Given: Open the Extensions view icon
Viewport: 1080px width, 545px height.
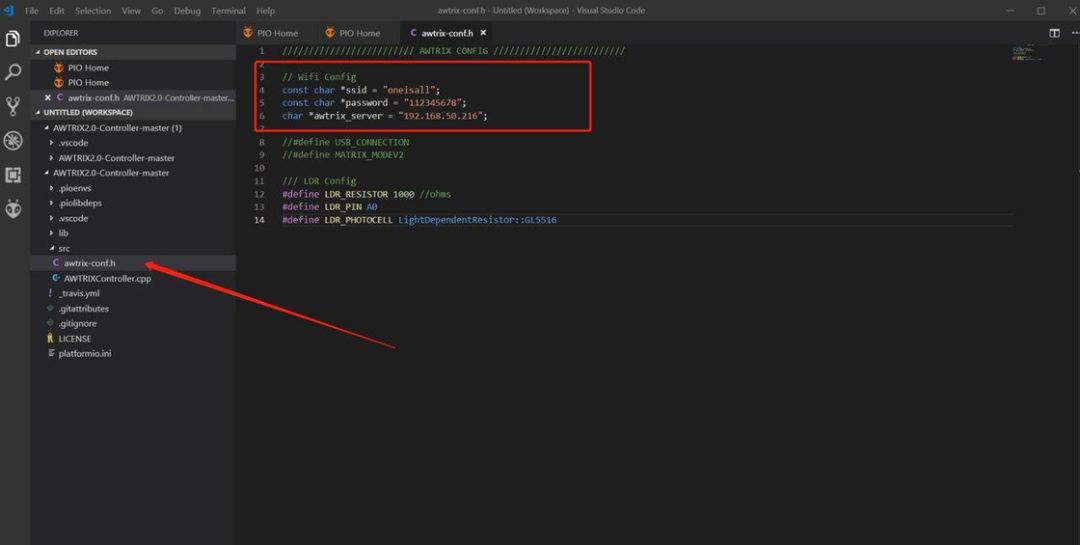Looking at the screenshot, I should pyautogui.click(x=13, y=175).
